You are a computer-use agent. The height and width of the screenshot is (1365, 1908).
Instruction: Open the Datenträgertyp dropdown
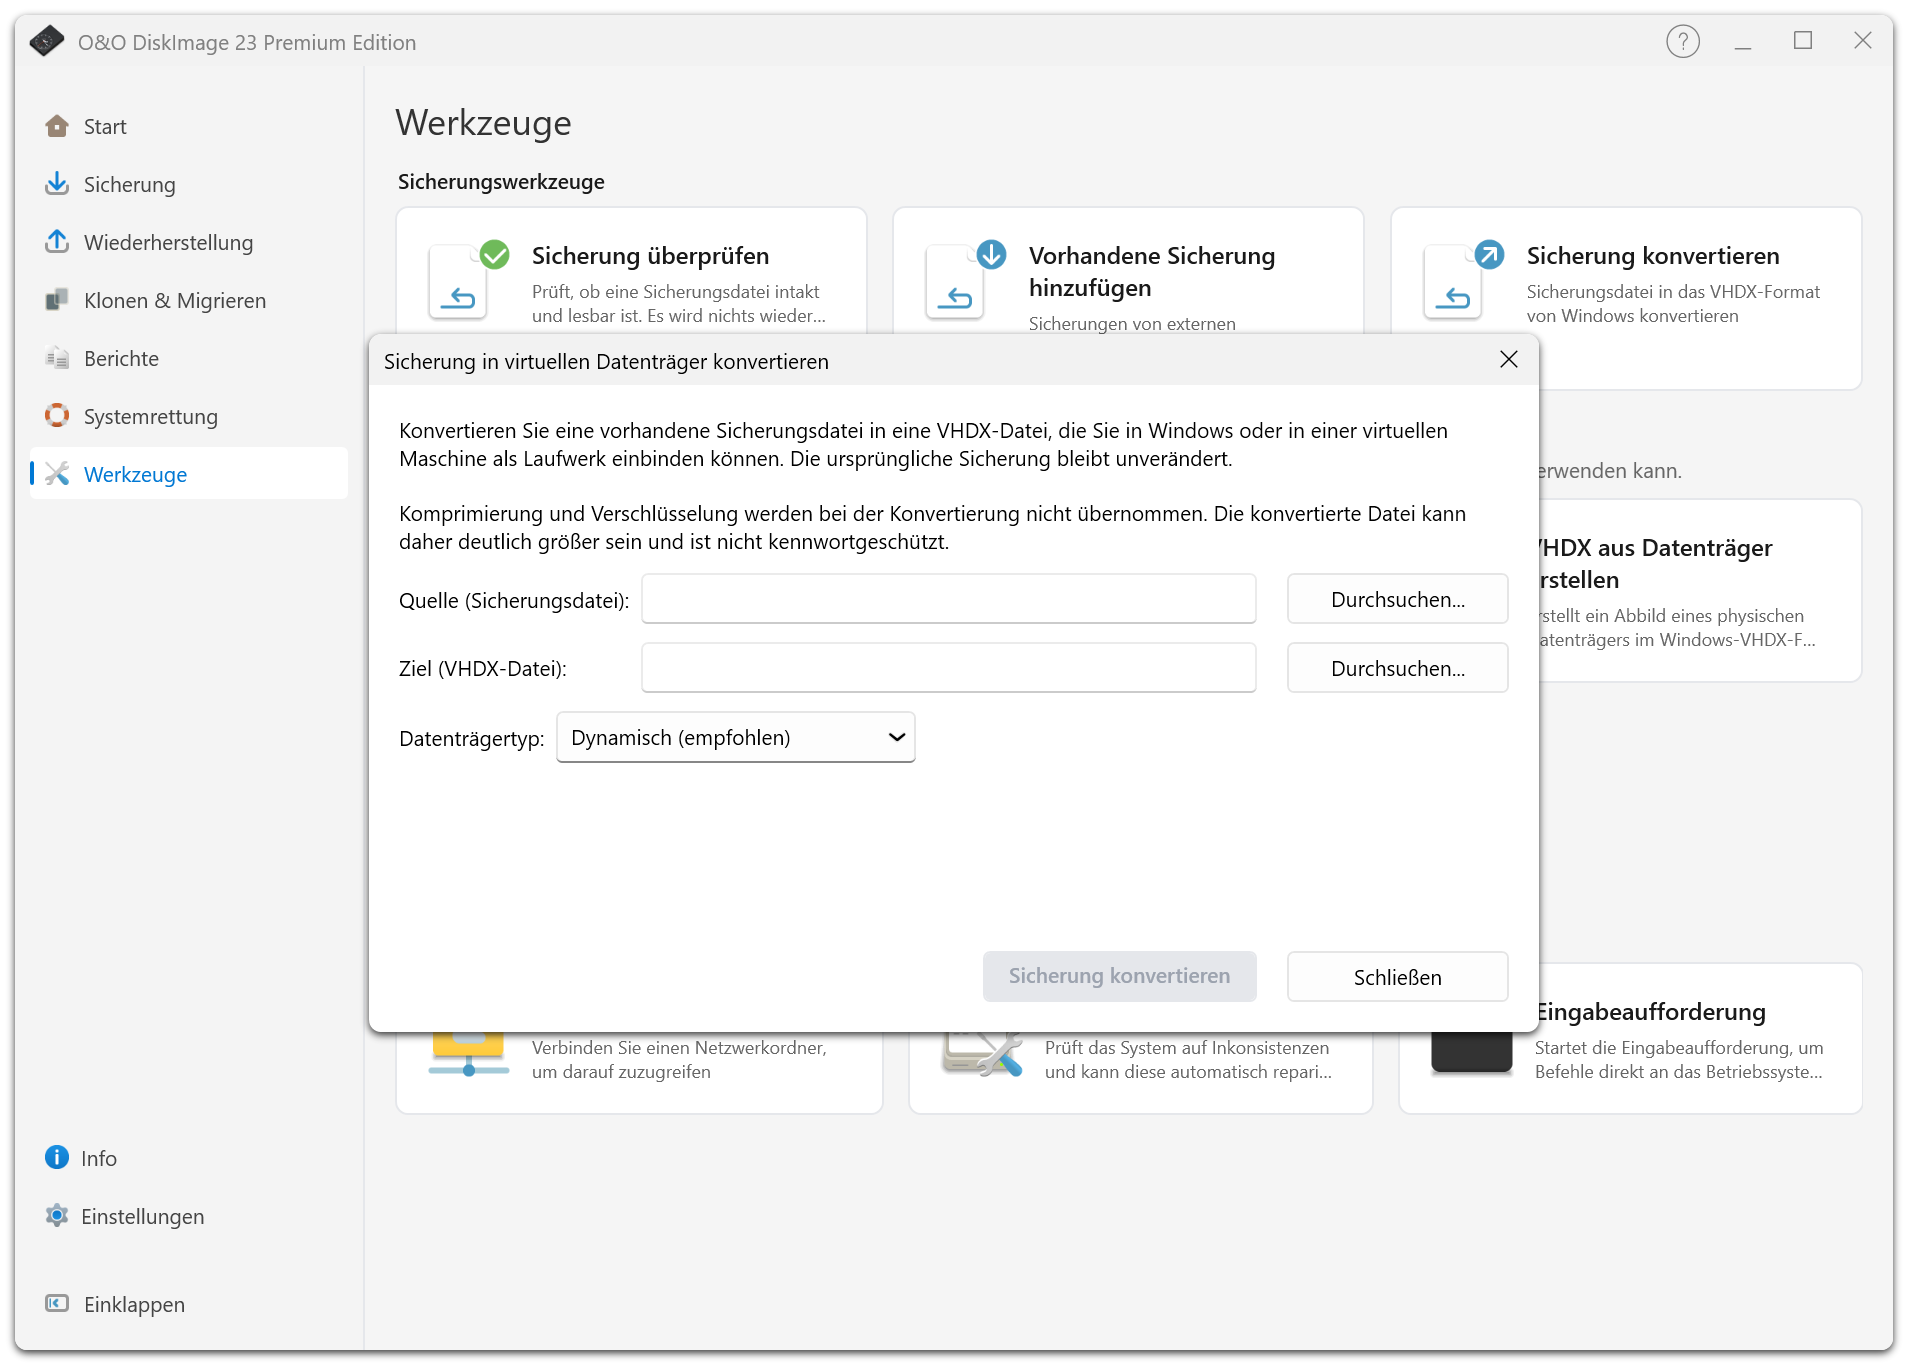pyautogui.click(x=736, y=738)
